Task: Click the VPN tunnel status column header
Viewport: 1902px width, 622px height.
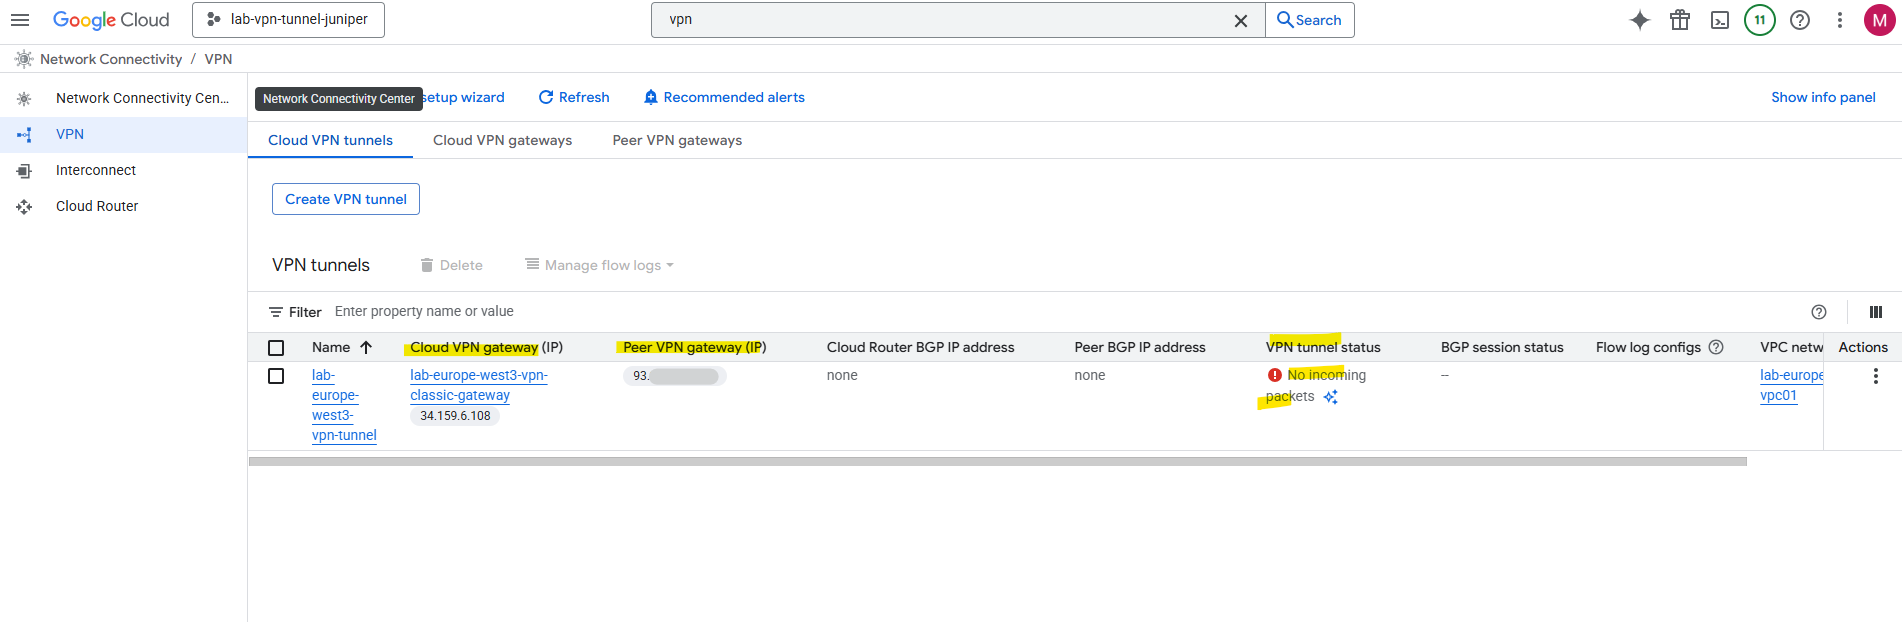Action: (1323, 347)
